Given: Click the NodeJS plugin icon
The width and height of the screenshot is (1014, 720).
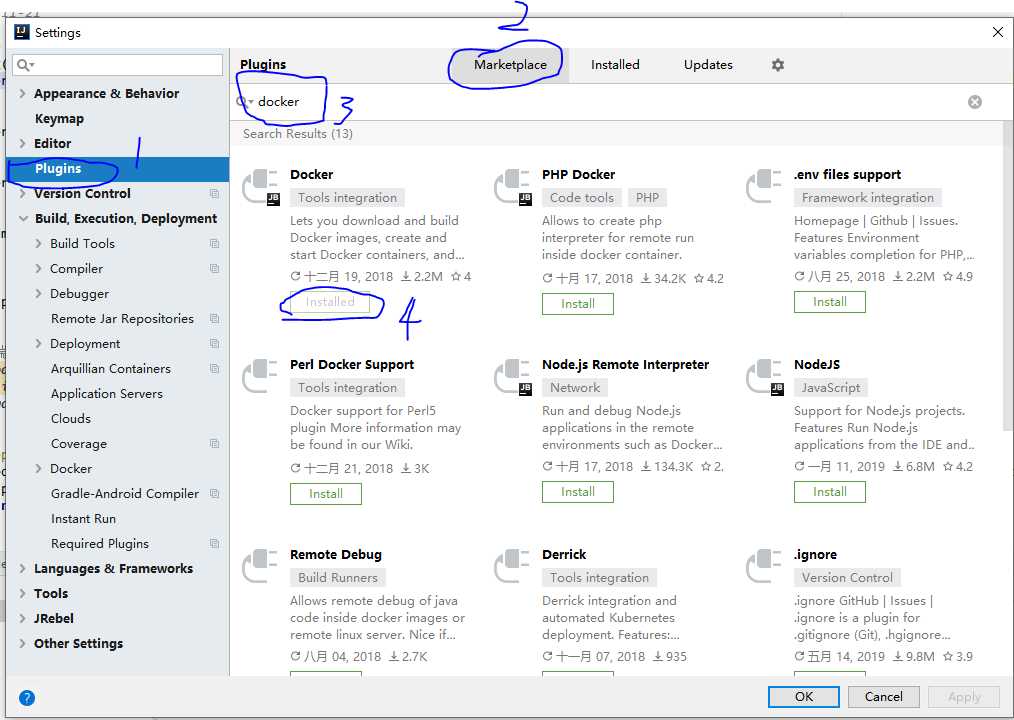Looking at the screenshot, I should point(765,377).
